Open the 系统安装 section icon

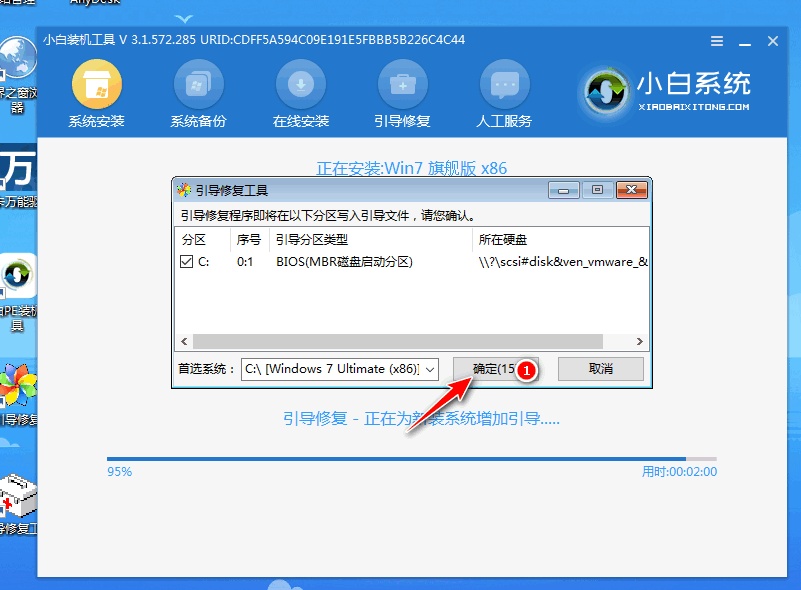(96, 86)
